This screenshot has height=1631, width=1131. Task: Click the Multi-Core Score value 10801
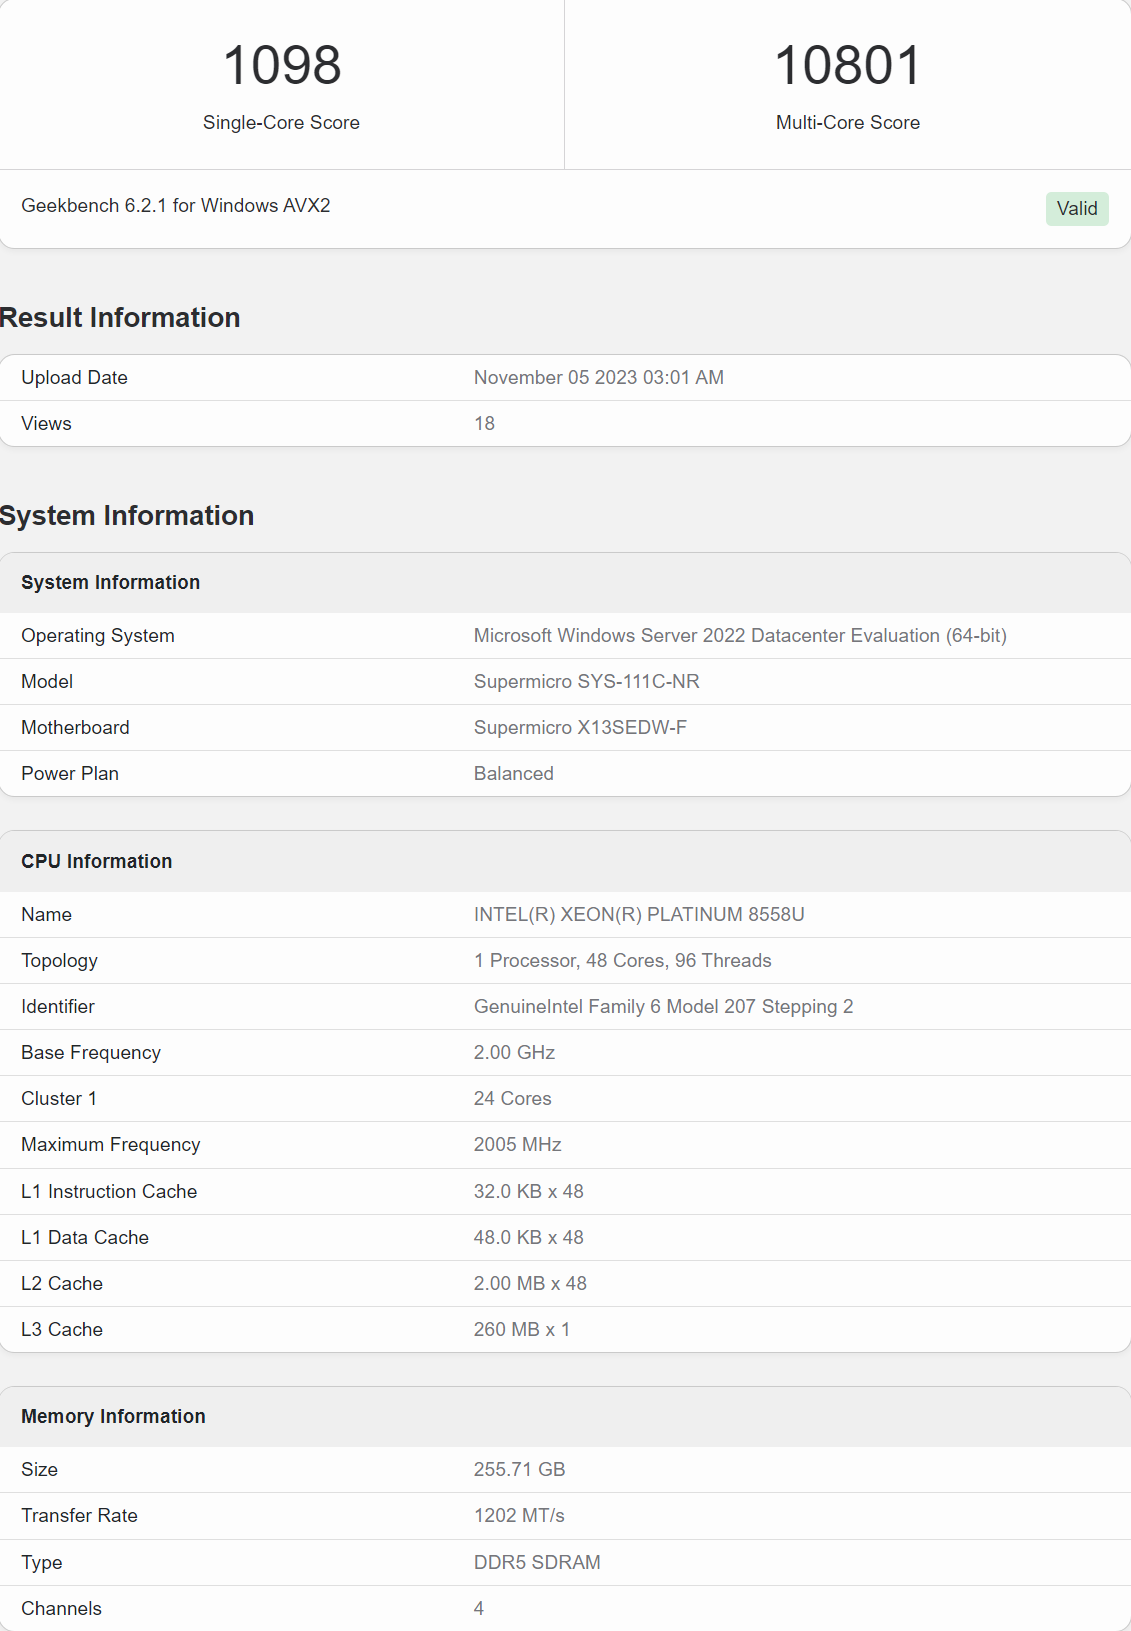pos(848,65)
